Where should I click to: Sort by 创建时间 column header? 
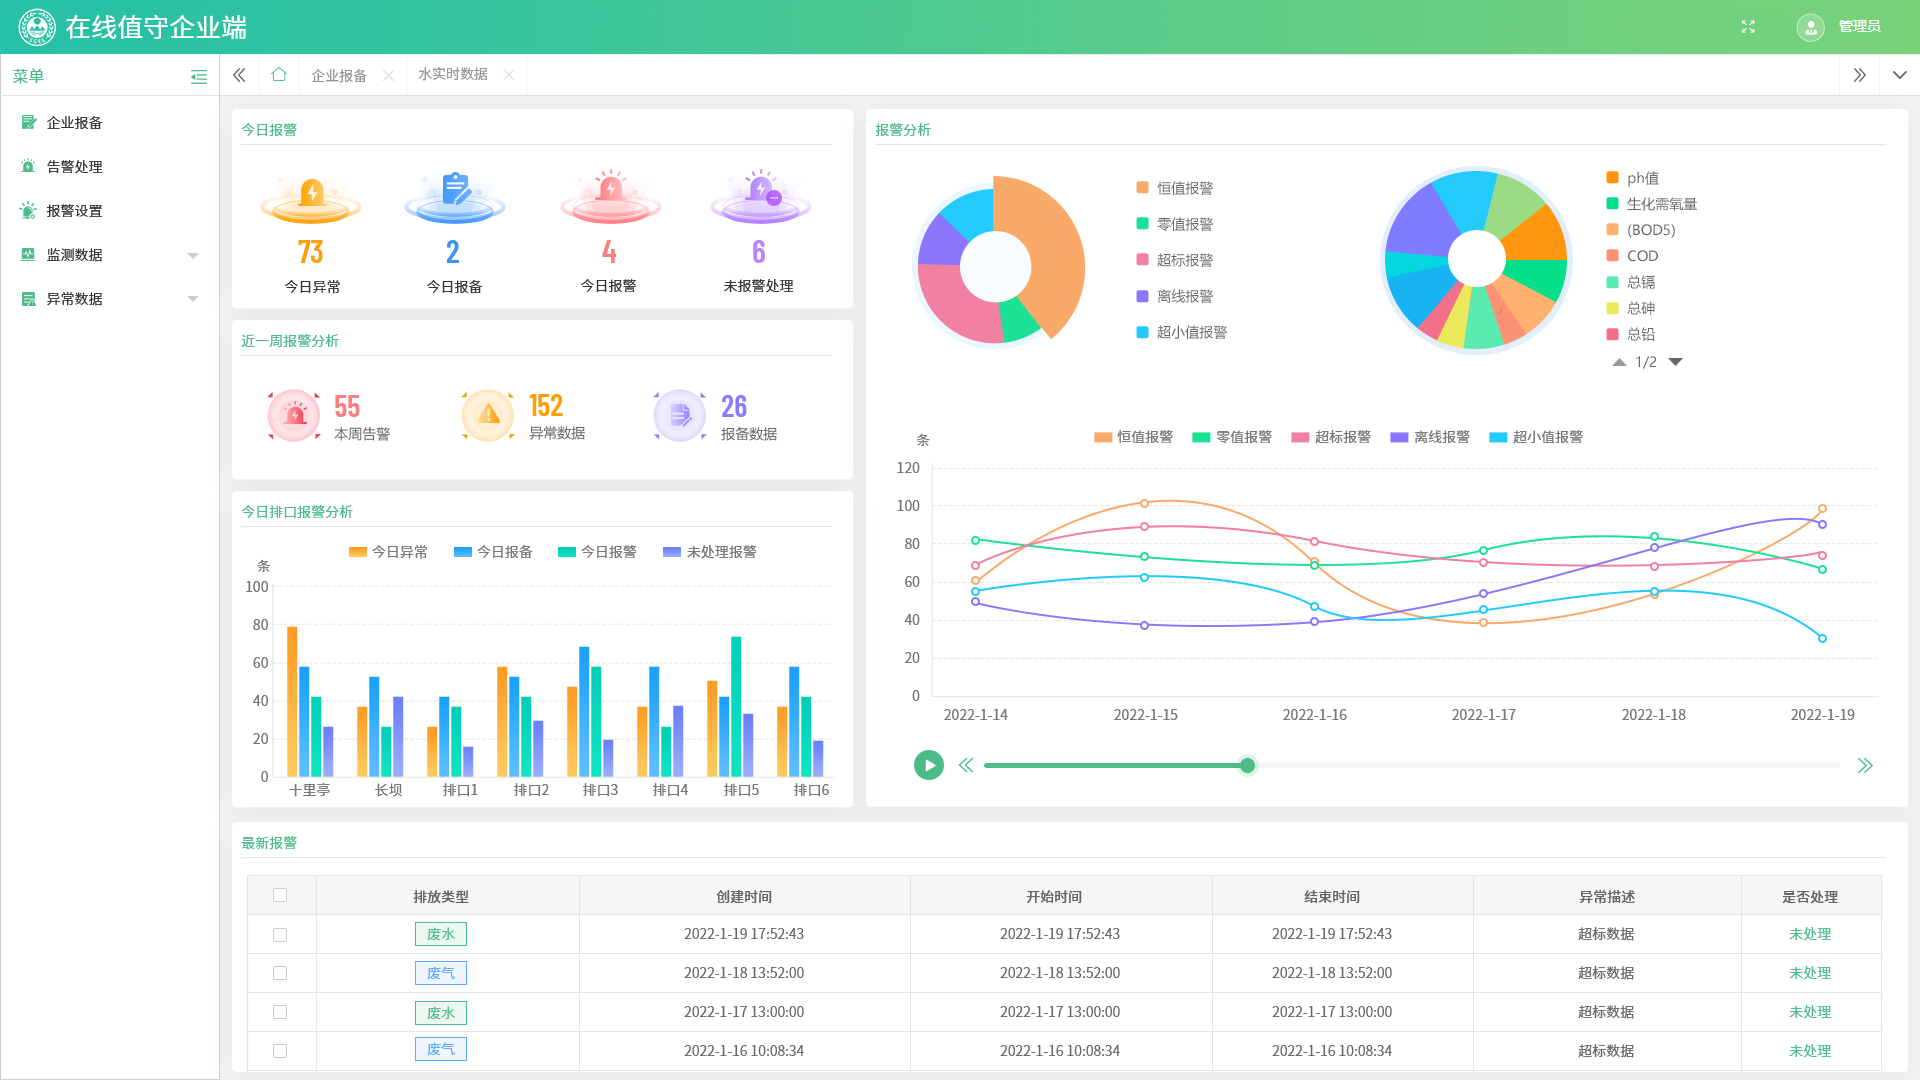(744, 896)
